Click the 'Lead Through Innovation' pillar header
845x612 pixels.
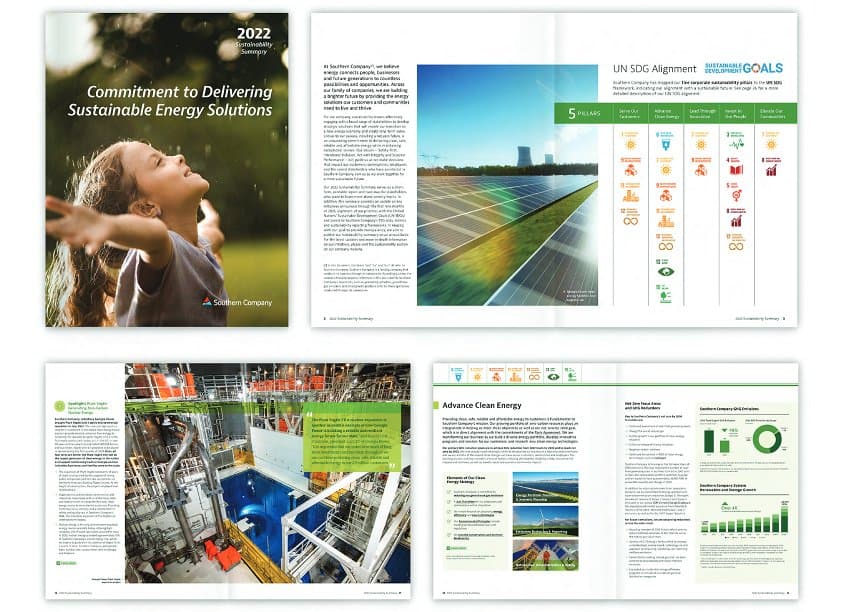(x=701, y=113)
